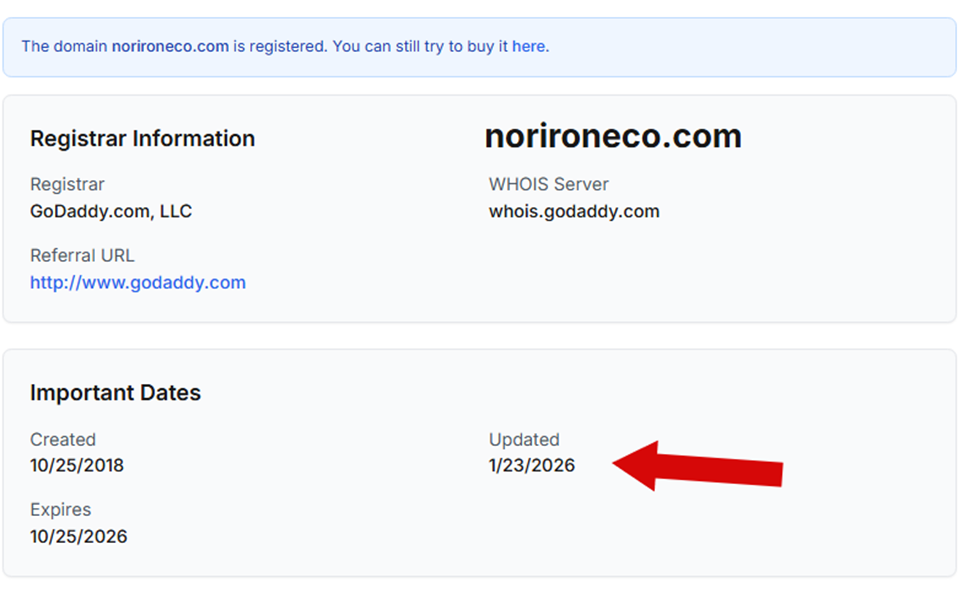Click the WHOIS Server field label
Screen dimensions: 974x593
[548, 184]
